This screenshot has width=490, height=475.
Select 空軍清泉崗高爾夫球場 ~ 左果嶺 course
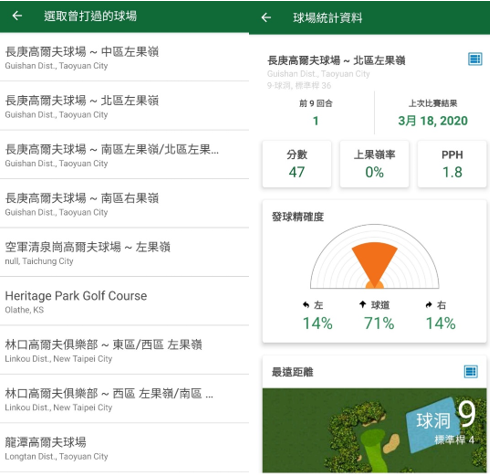(x=124, y=253)
